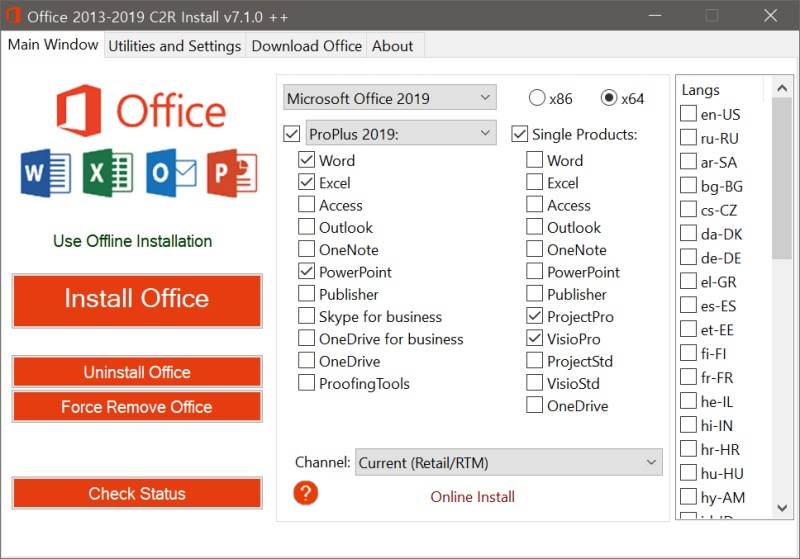Check OneNote under Single Products
Image resolution: width=800 pixels, height=559 pixels.
tap(534, 249)
